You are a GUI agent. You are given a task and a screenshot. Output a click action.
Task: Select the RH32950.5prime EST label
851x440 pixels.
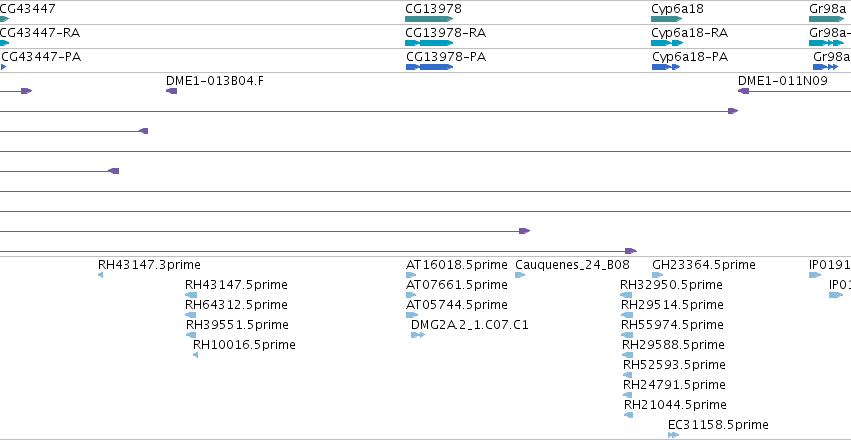click(x=671, y=285)
